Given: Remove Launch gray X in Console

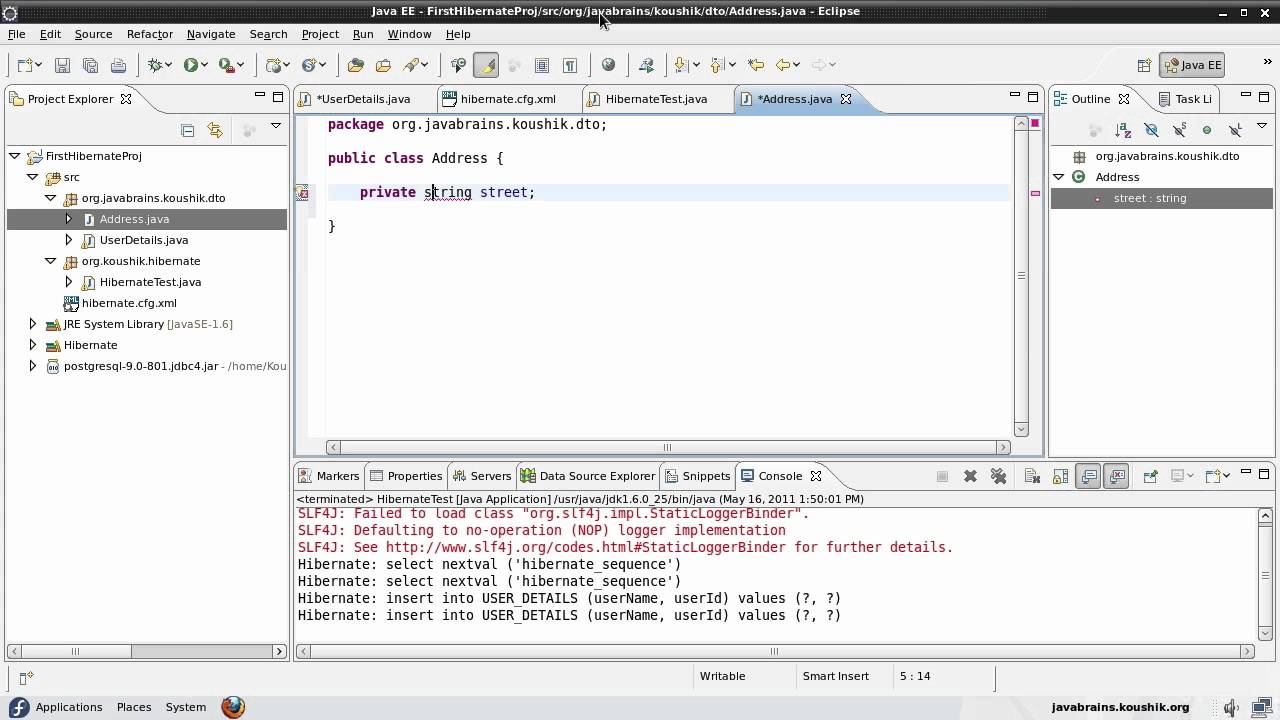Looking at the screenshot, I should 970,477.
